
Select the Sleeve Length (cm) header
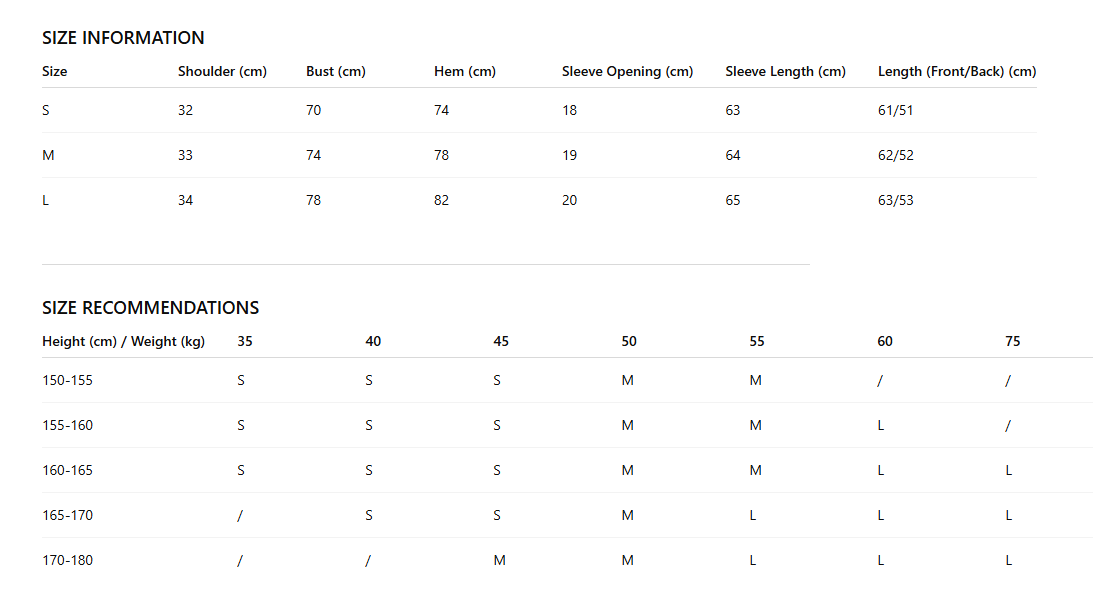coord(786,71)
